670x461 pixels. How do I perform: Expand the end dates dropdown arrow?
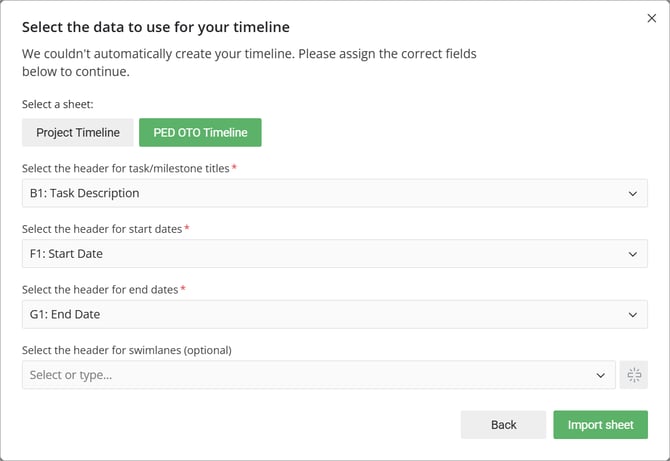[x=632, y=315]
